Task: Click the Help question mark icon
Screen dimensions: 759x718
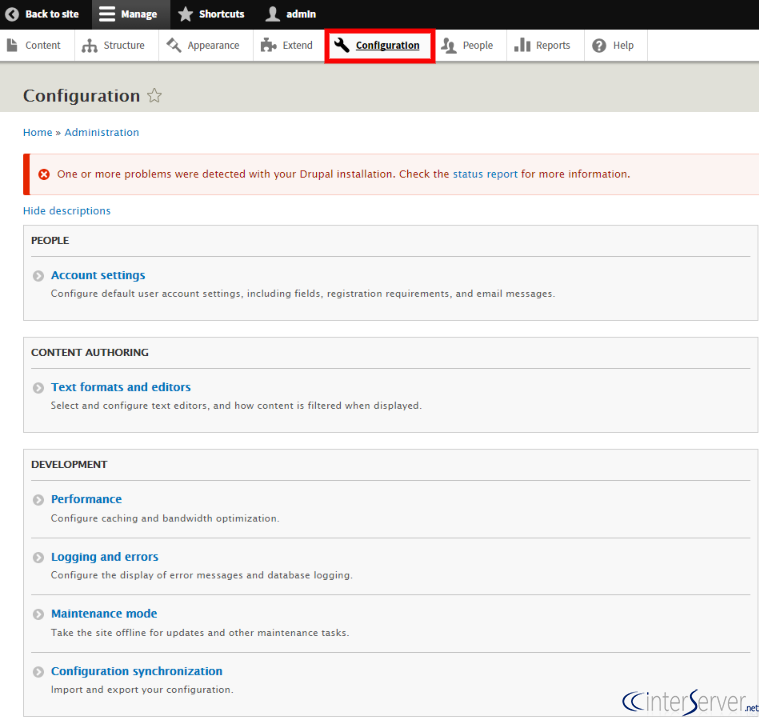Action: [599, 46]
